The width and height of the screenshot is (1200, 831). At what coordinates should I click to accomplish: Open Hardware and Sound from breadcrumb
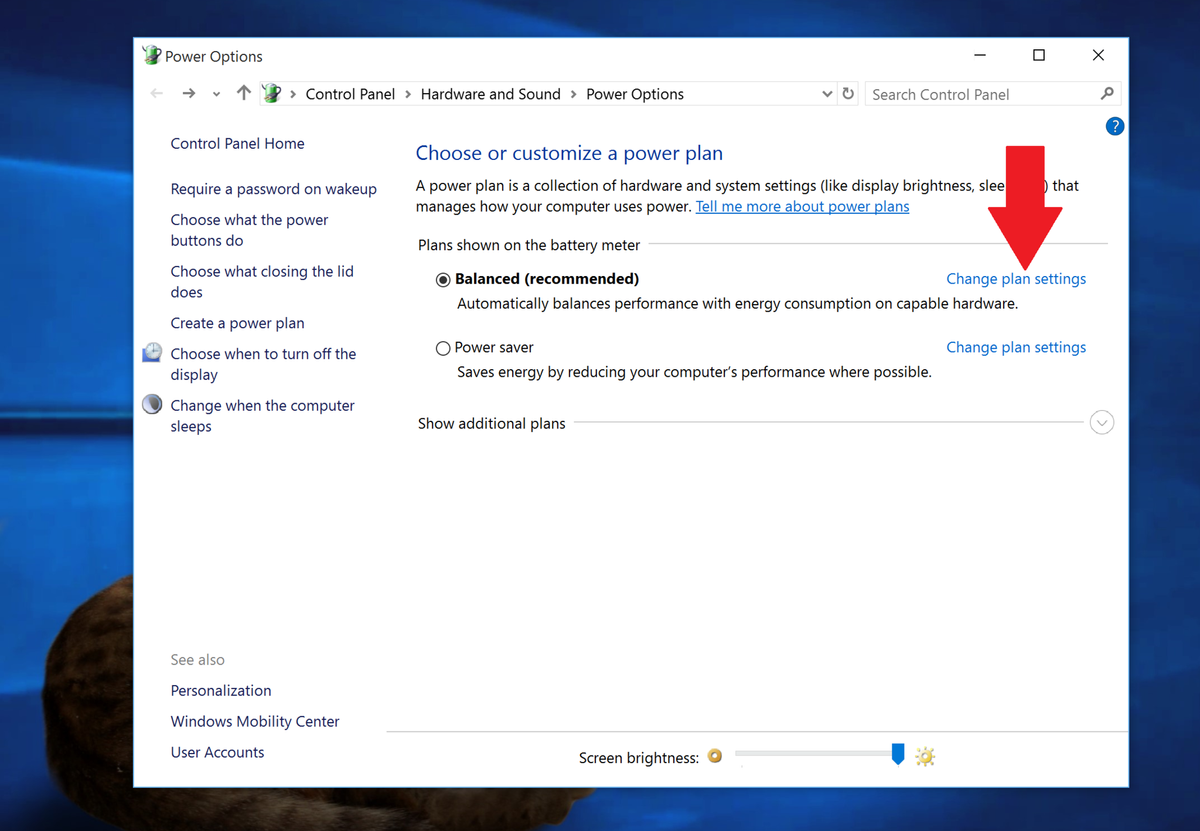490,93
